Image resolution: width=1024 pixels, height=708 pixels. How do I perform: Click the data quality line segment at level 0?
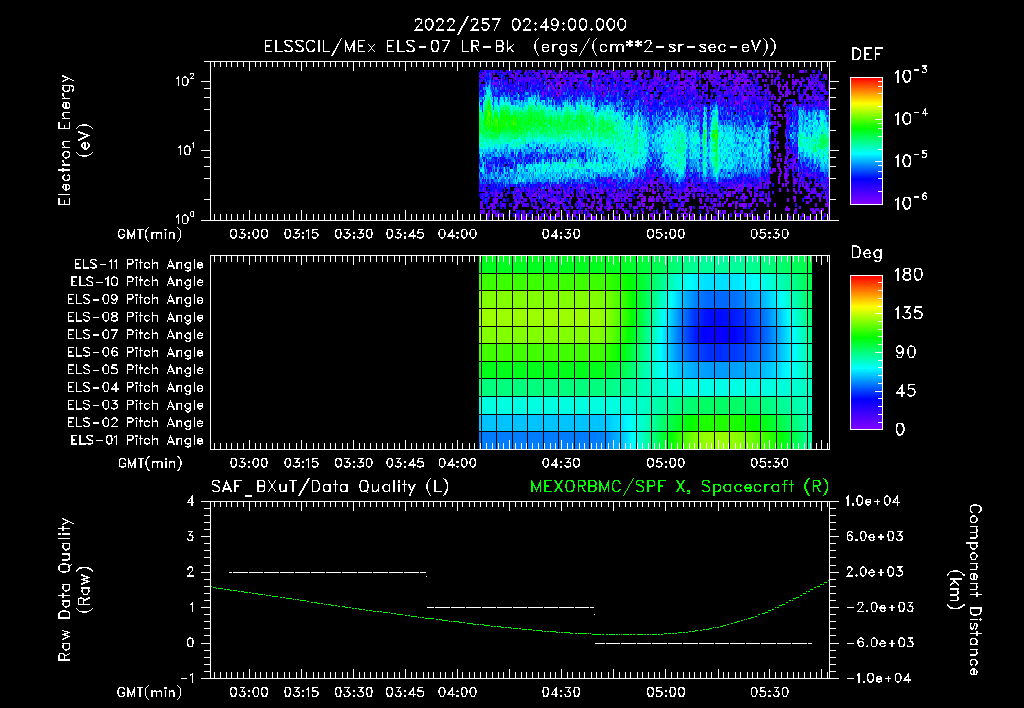703,643
